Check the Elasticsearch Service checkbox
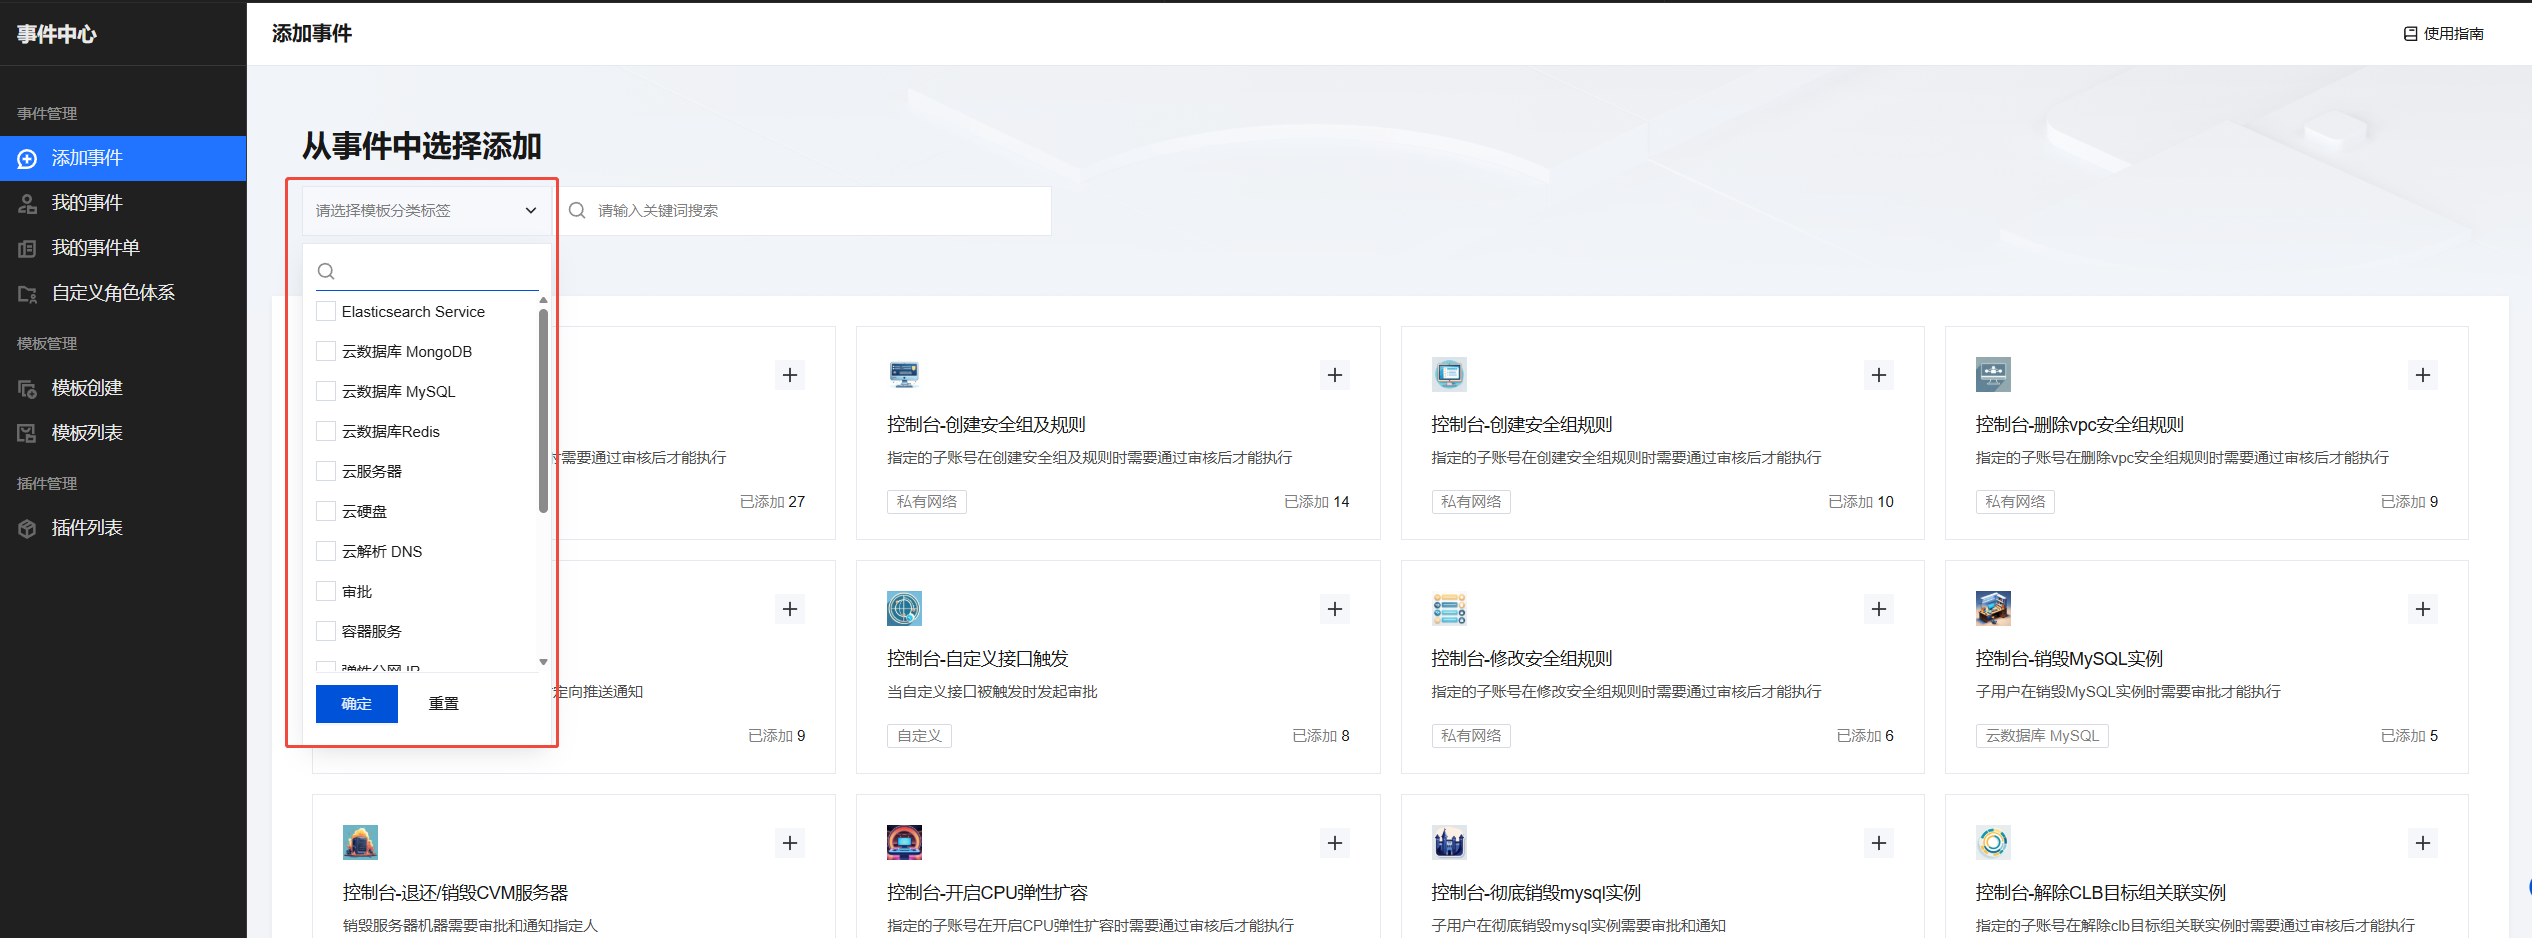The height and width of the screenshot is (938, 2532). [x=326, y=311]
